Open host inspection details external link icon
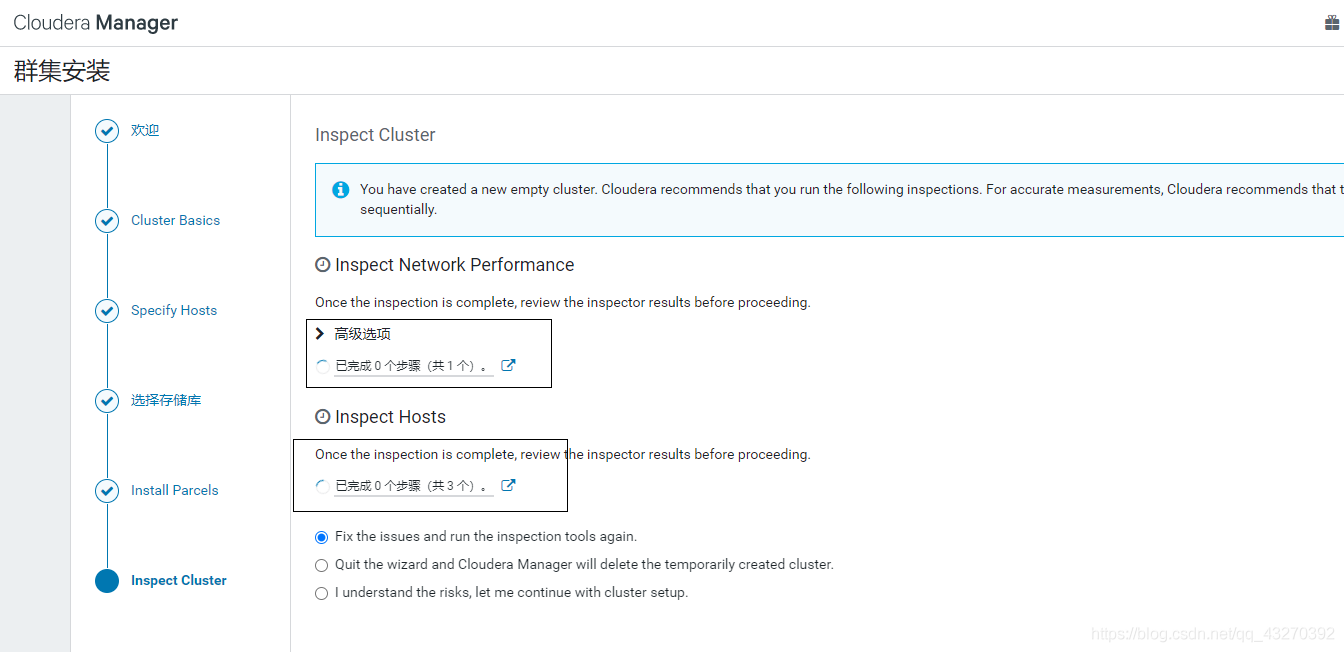Screen dimensions: 1344x652 click(508, 485)
